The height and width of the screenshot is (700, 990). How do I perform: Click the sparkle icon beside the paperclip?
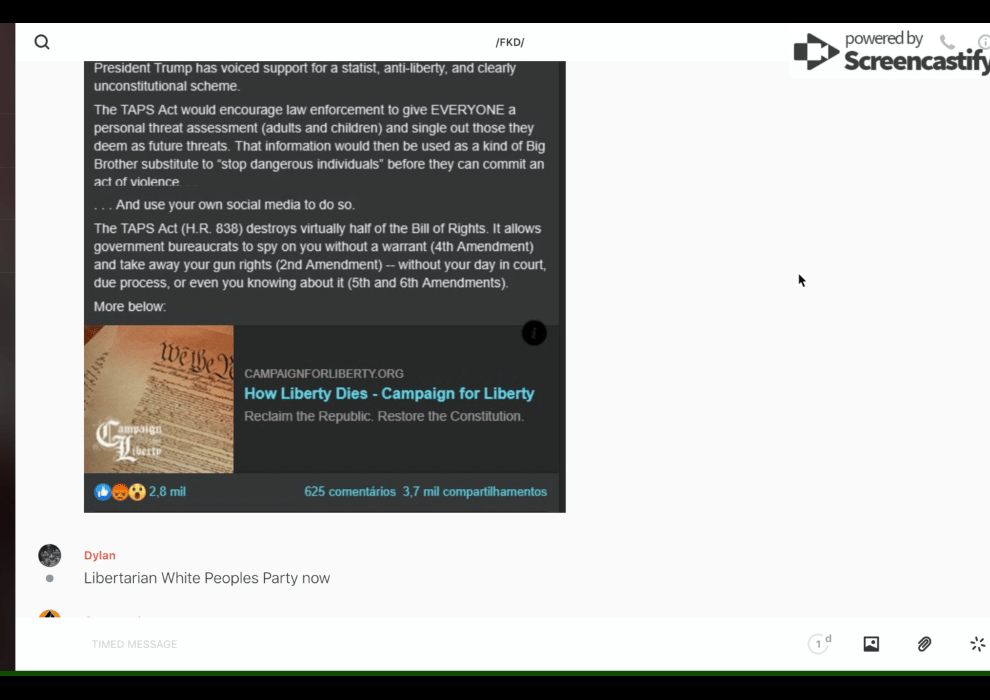977,644
